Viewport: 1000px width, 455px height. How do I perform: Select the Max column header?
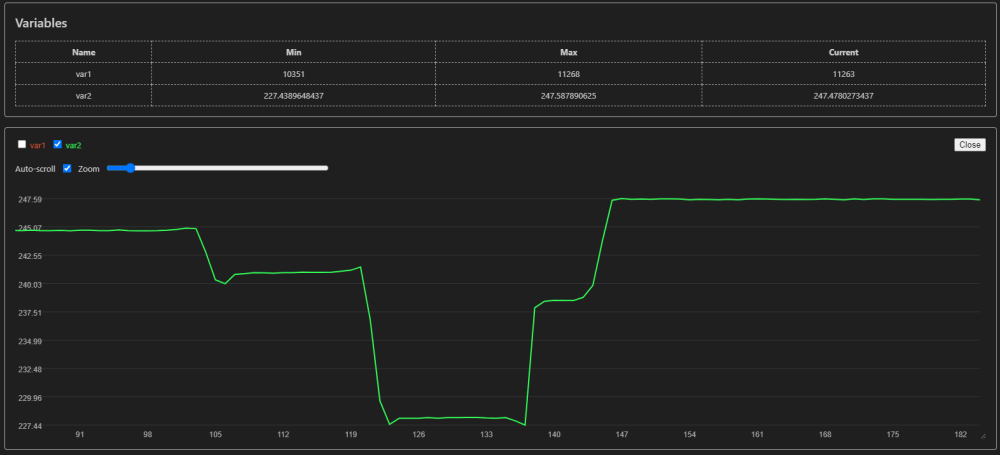coord(569,52)
